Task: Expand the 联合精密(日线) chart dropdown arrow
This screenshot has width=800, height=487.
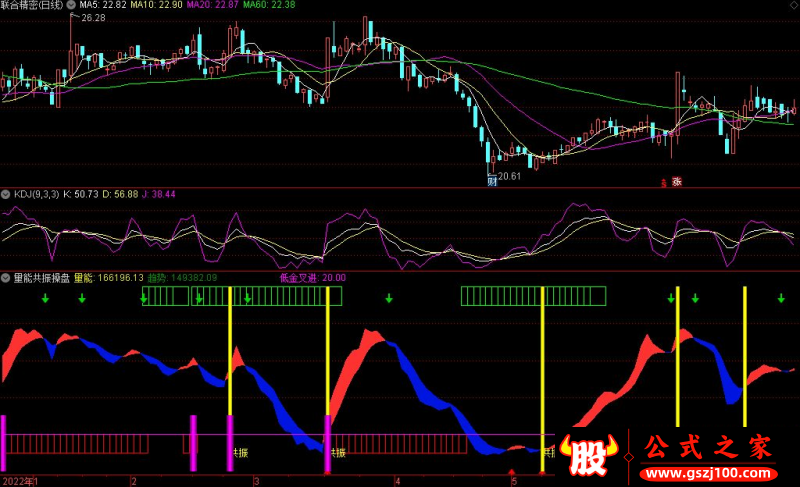Action: [6, 6]
